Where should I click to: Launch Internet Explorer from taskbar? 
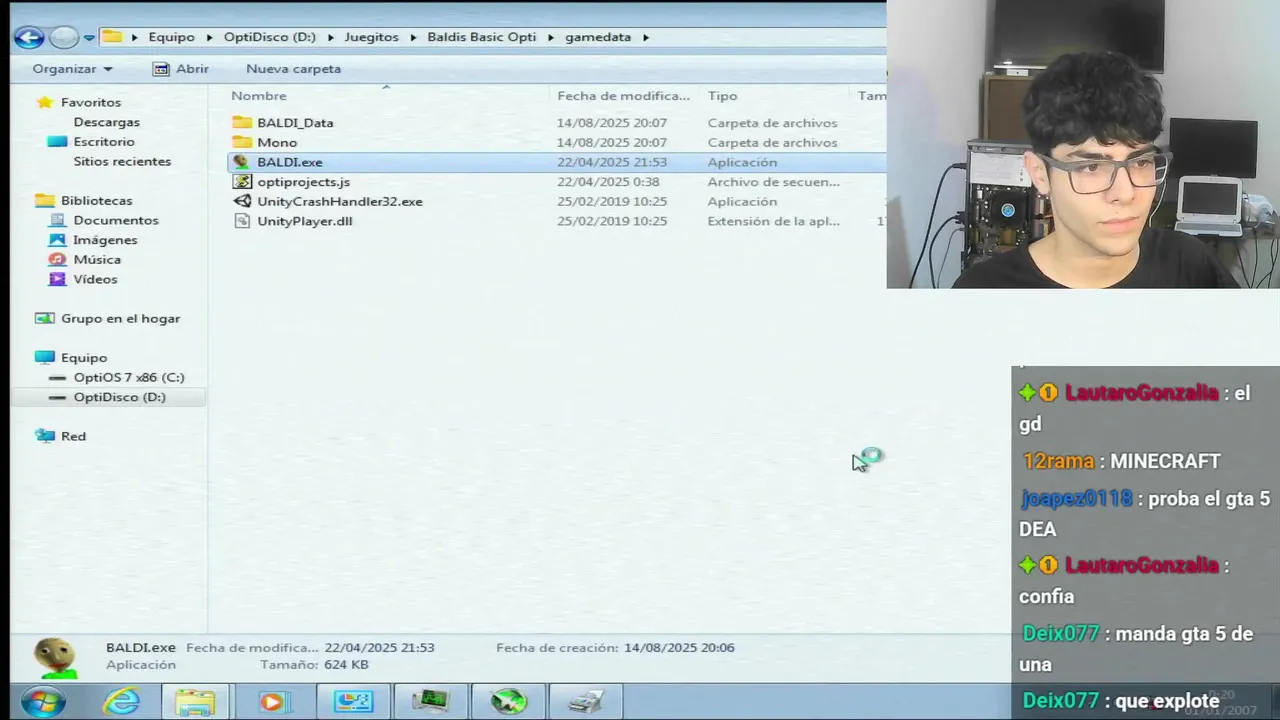(x=121, y=702)
